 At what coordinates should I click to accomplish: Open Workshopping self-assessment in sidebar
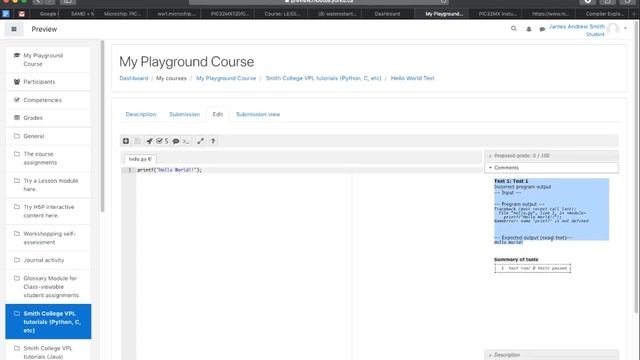click(48, 238)
